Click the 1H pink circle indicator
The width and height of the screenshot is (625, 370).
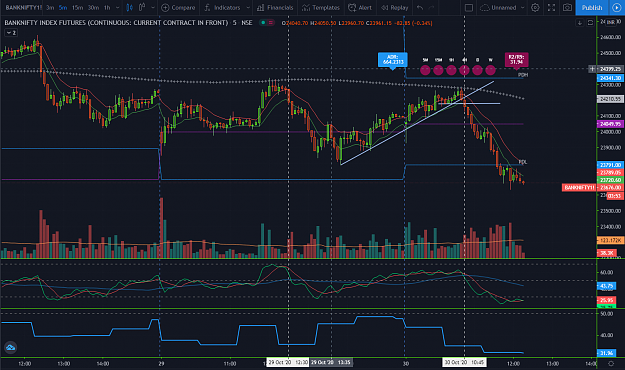[451, 70]
